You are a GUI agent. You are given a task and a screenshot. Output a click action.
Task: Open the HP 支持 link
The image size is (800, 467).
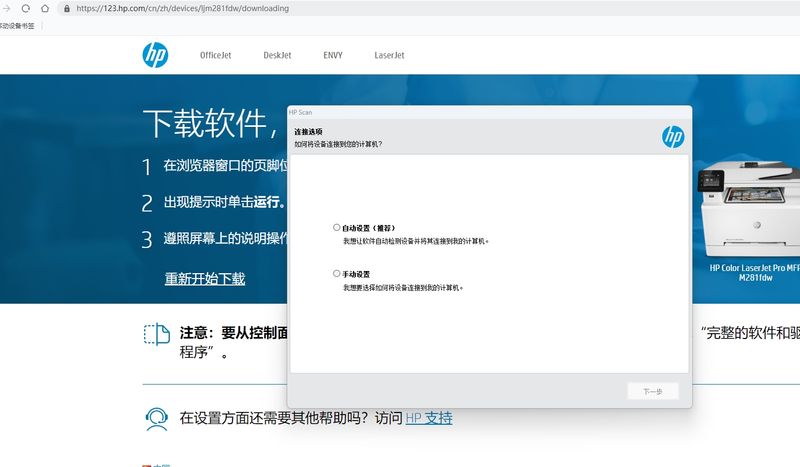[x=428, y=418]
